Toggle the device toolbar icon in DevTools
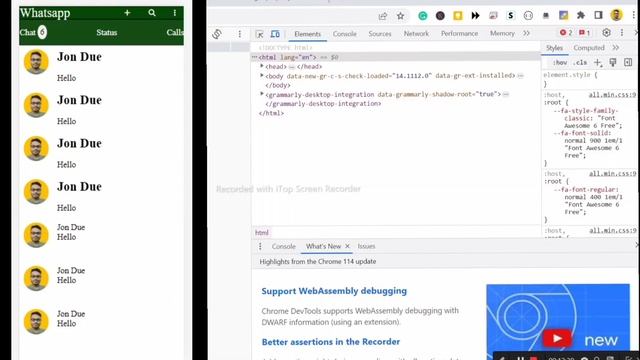Image resolution: width=640 pixels, height=360 pixels. (x=276, y=34)
